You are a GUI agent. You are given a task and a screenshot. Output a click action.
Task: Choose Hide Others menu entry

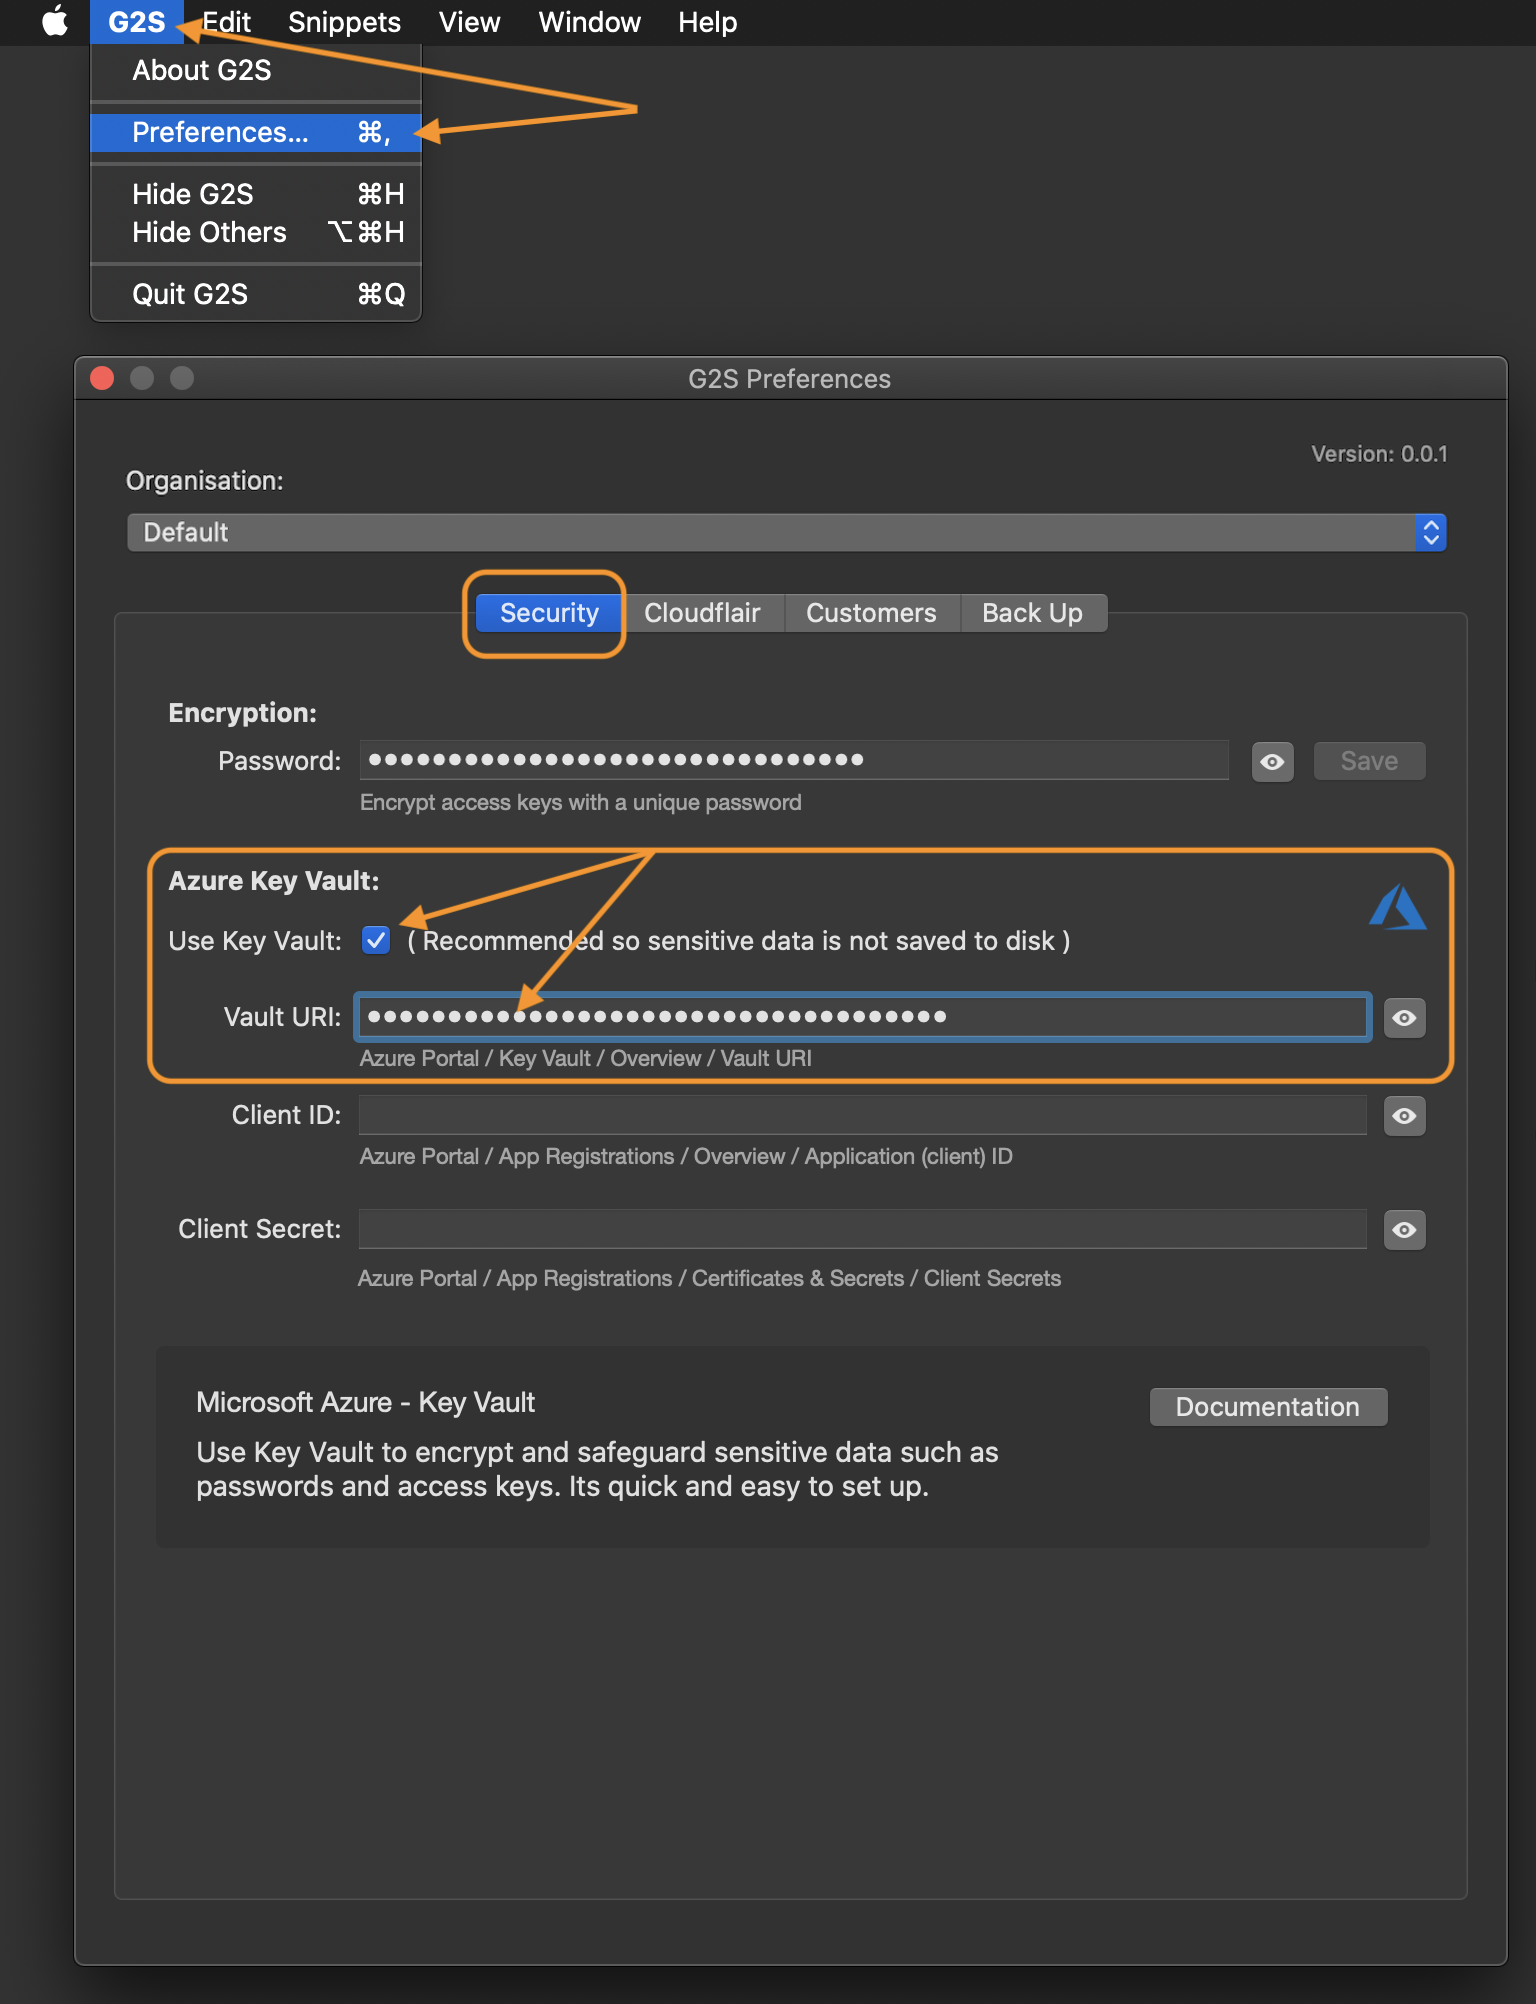[x=256, y=232]
